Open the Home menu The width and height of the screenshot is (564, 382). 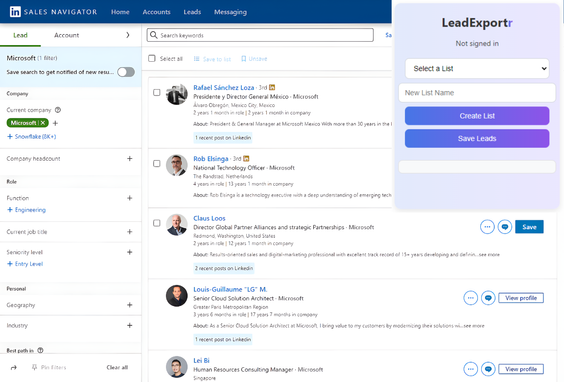coord(120,12)
